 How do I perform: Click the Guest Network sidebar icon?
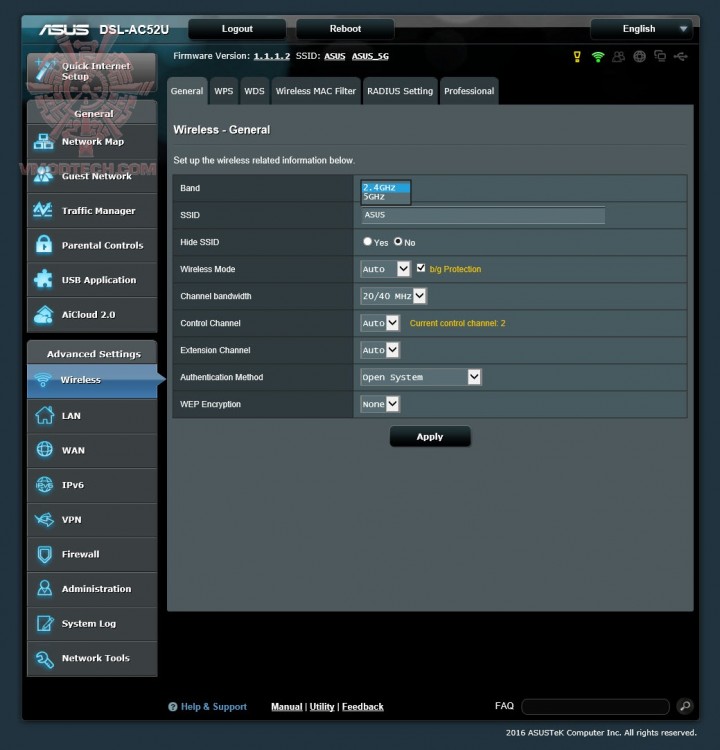coord(44,176)
